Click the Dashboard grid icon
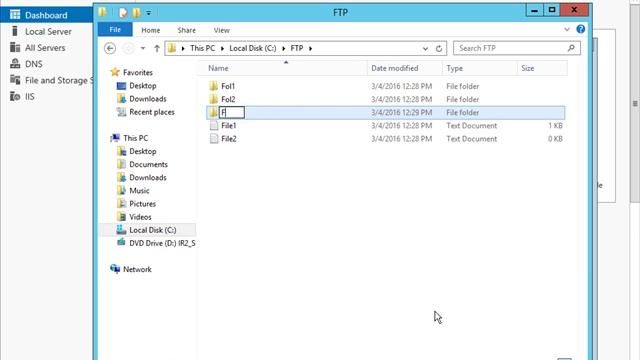640x360 pixels. pyautogui.click(x=15, y=15)
